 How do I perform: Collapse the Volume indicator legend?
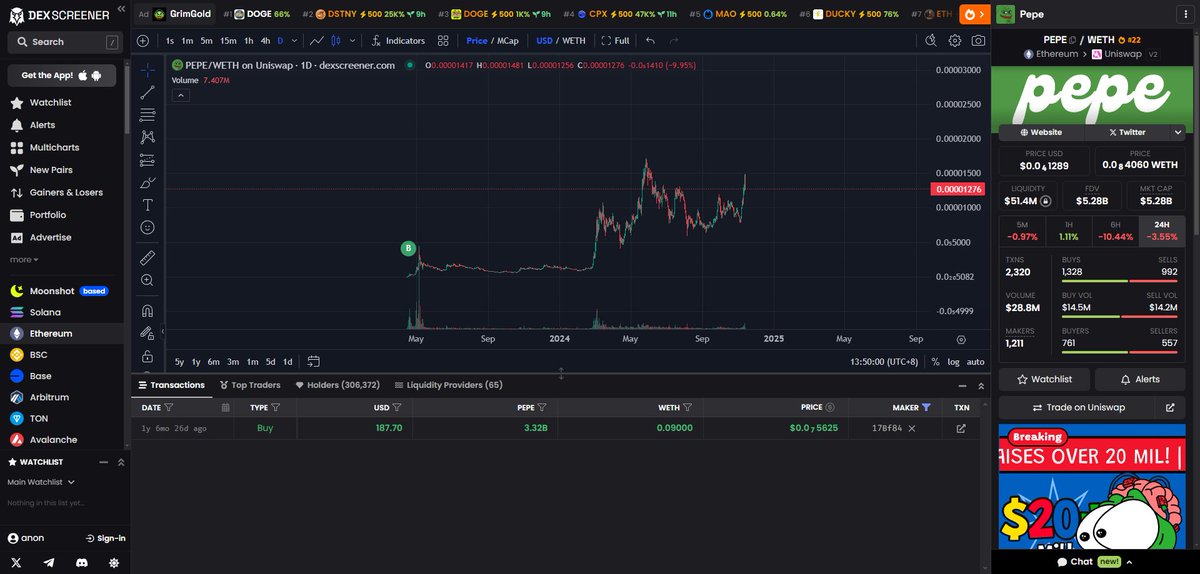tap(181, 95)
